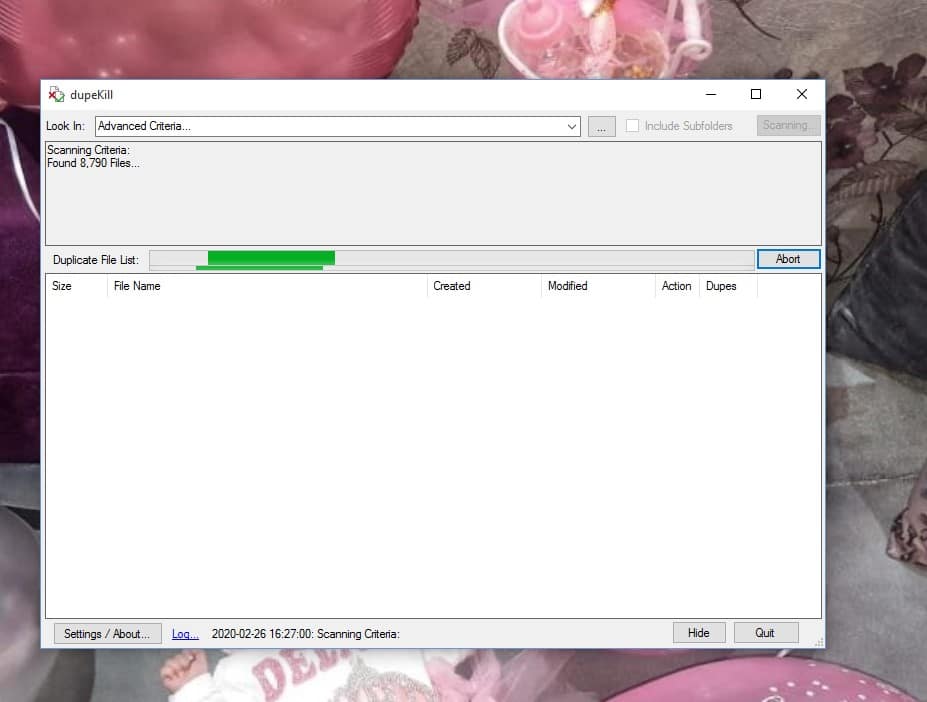Image resolution: width=927 pixels, height=702 pixels.
Task: Sort files by Modified column
Action: [x=567, y=286]
